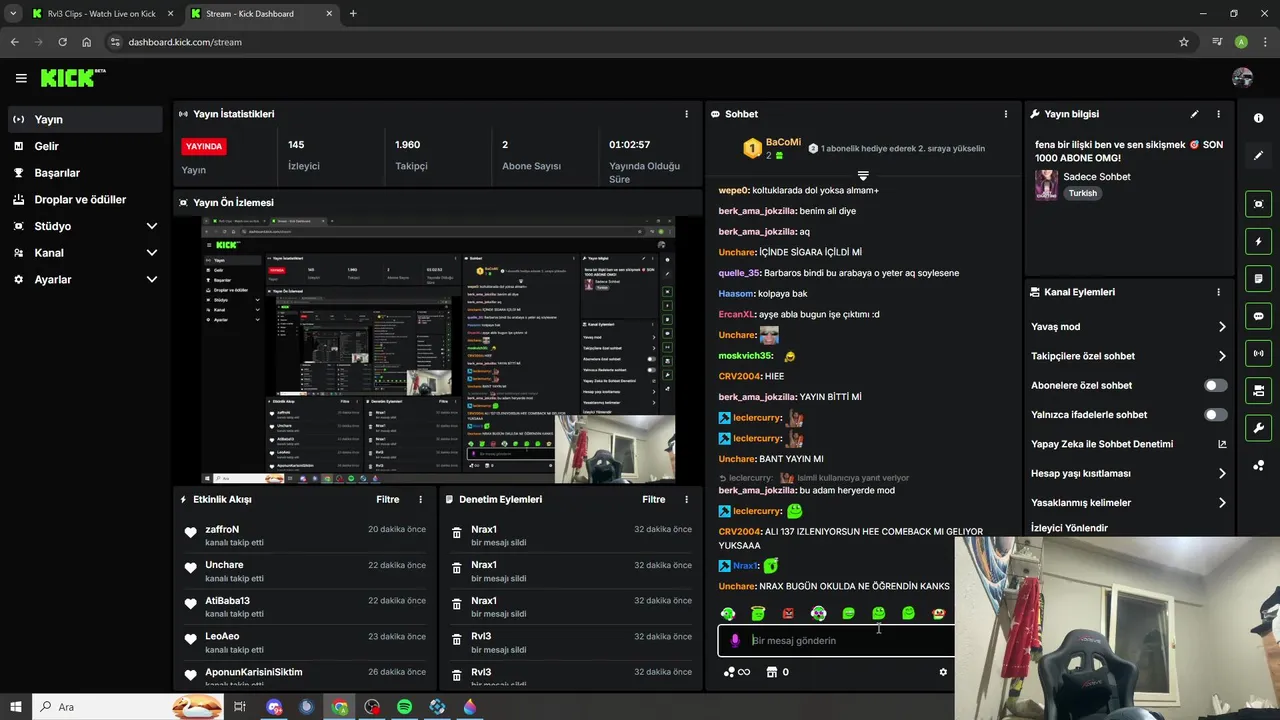Open Hesap yaşı kısıtlaması settings arrow
Image resolution: width=1280 pixels, height=720 pixels.
point(1222,473)
